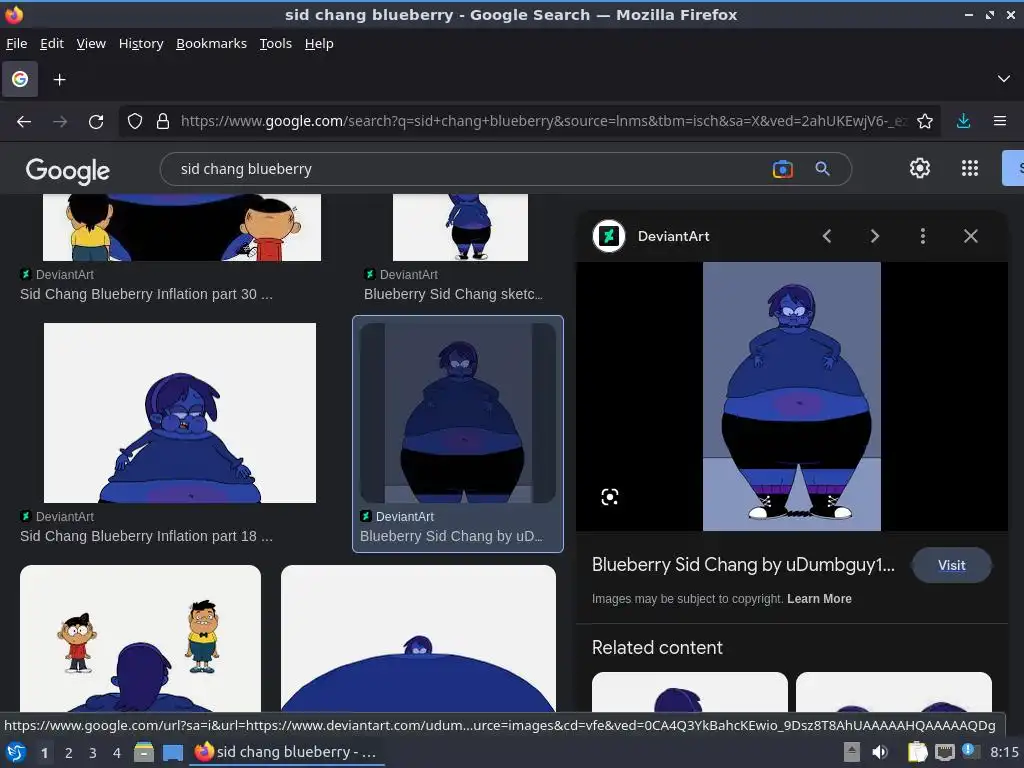Open the removable media eject tray icon
Image resolution: width=1024 pixels, height=768 pixels.
coord(852,752)
